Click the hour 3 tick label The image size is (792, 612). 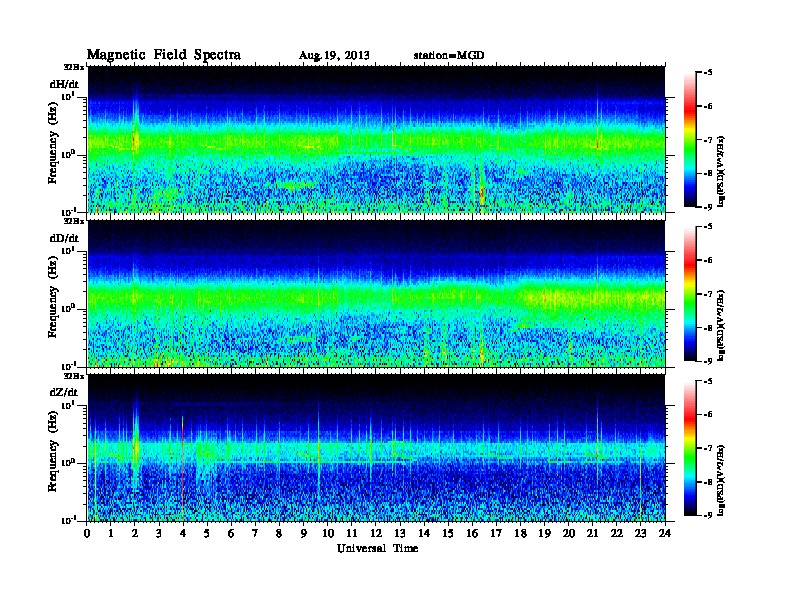tap(159, 533)
